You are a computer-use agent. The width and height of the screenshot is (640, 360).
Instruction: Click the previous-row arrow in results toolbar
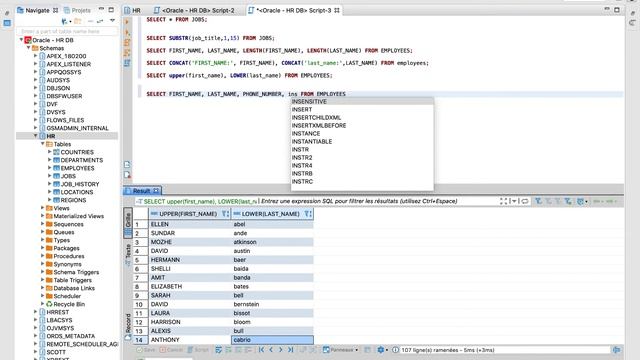click(271, 350)
